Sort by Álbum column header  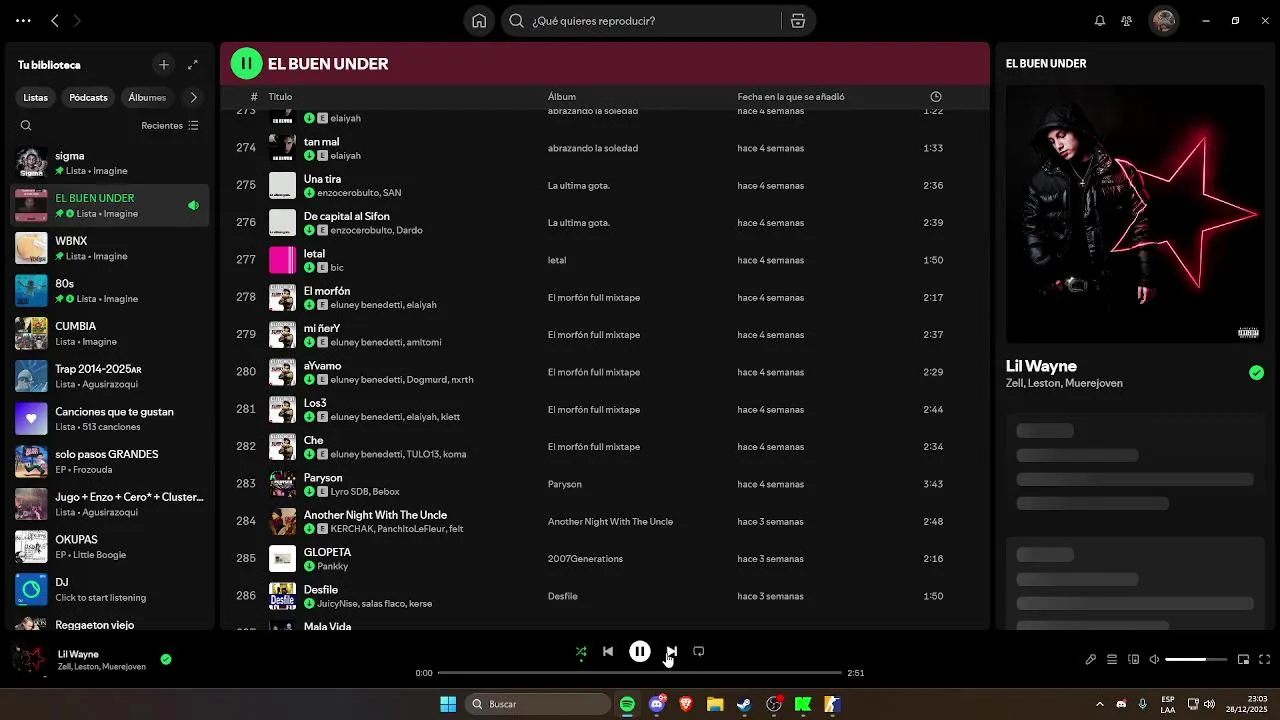pos(562,97)
